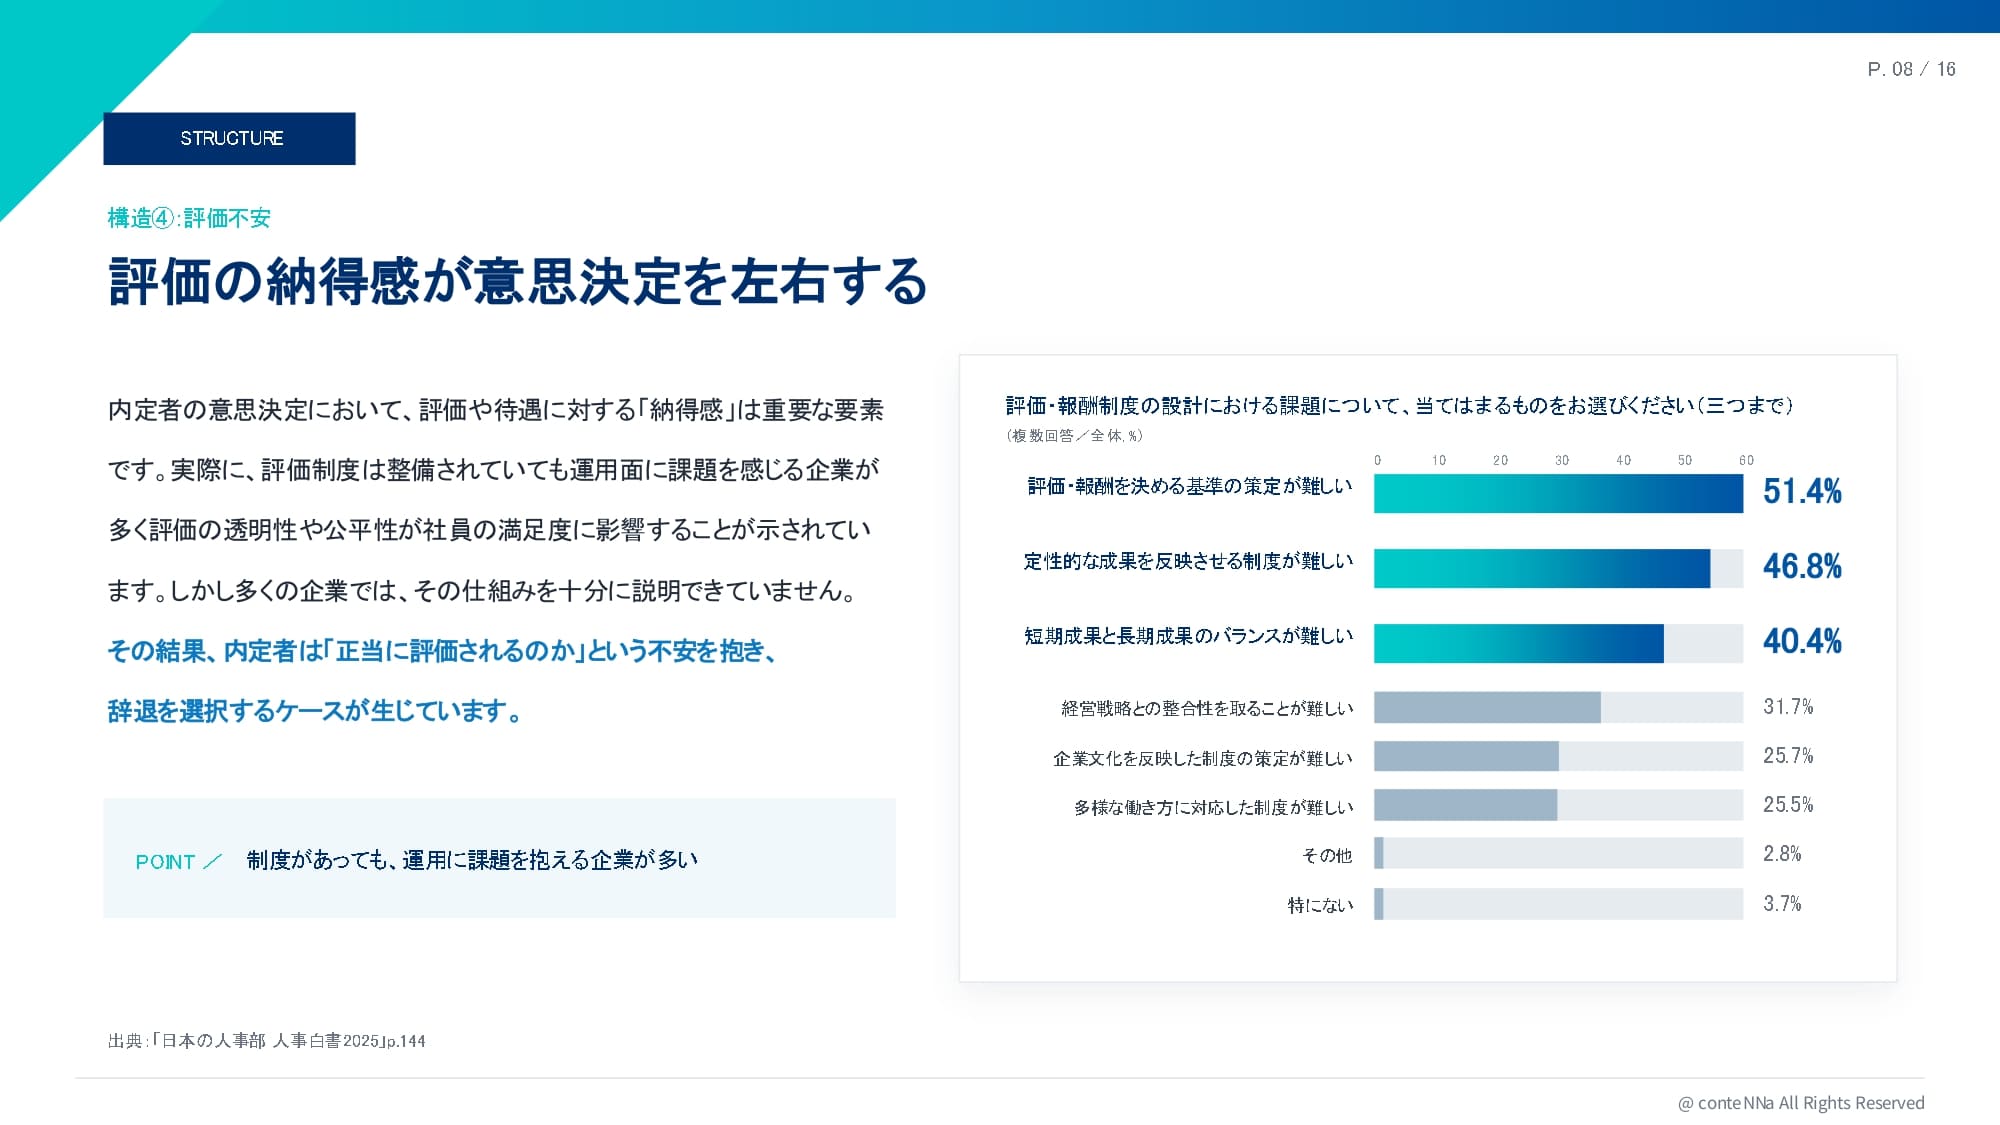This screenshot has width=2000, height=1125.
Task: Click the paragraph line starting 'です。実際に、評価制度は'
Action: (x=493, y=470)
